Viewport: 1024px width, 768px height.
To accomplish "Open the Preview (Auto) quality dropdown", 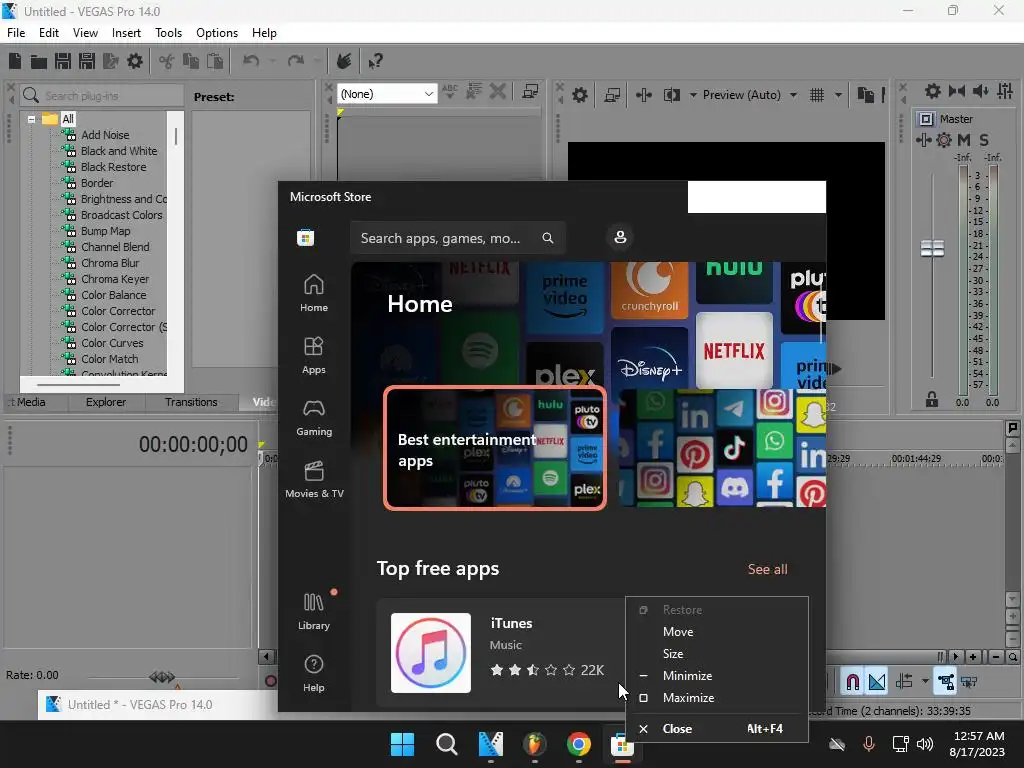I will pos(793,95).
